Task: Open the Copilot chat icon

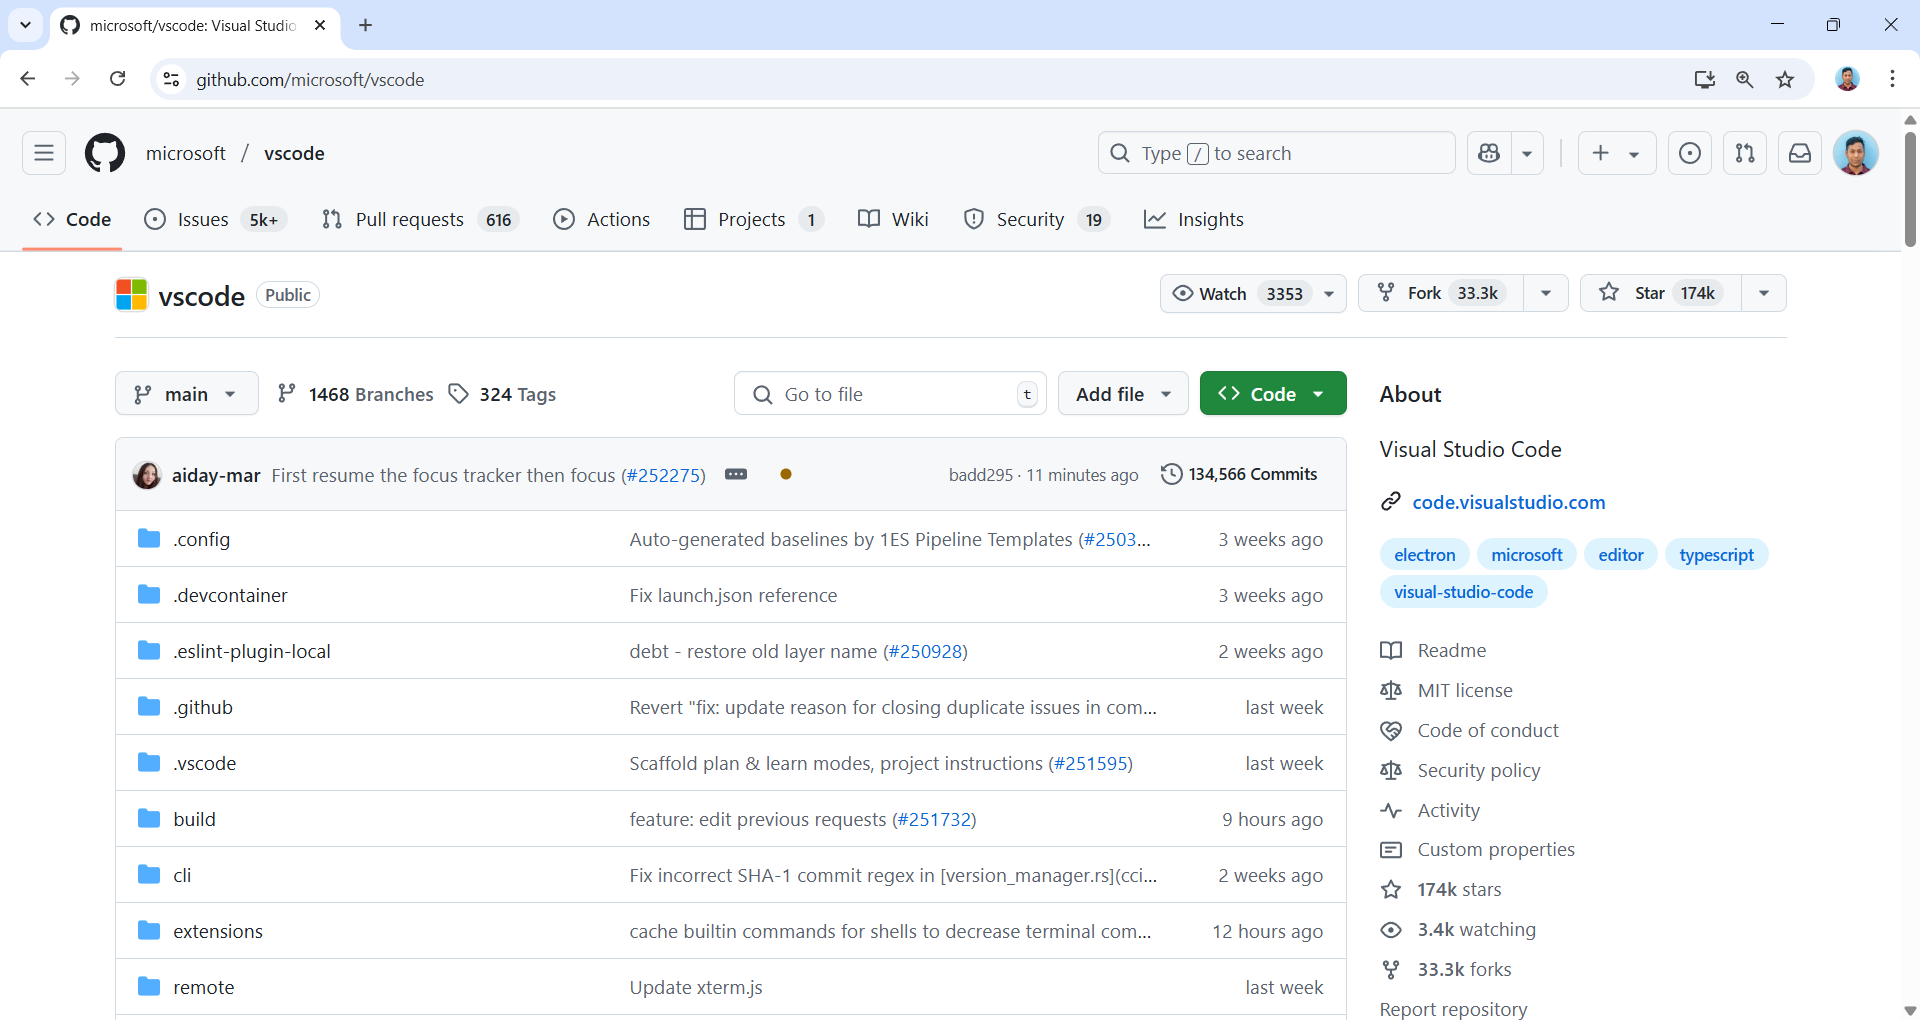Action: pyautogui.click(x=1489, y=153)
